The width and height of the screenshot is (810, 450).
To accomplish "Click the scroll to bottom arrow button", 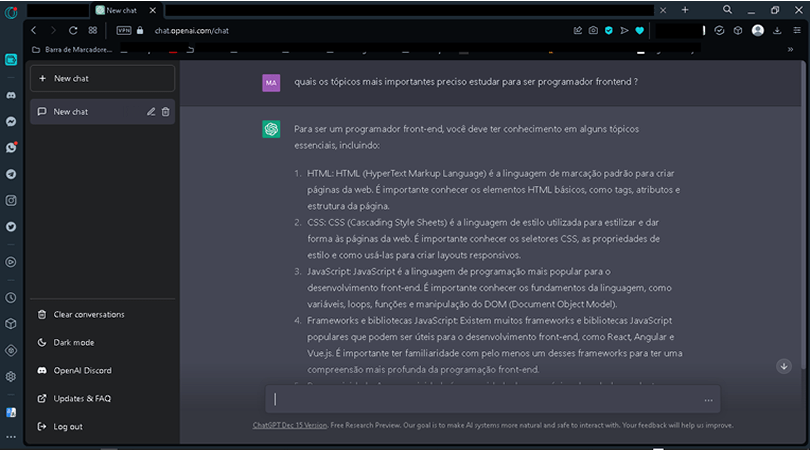I will click(783, 366).
